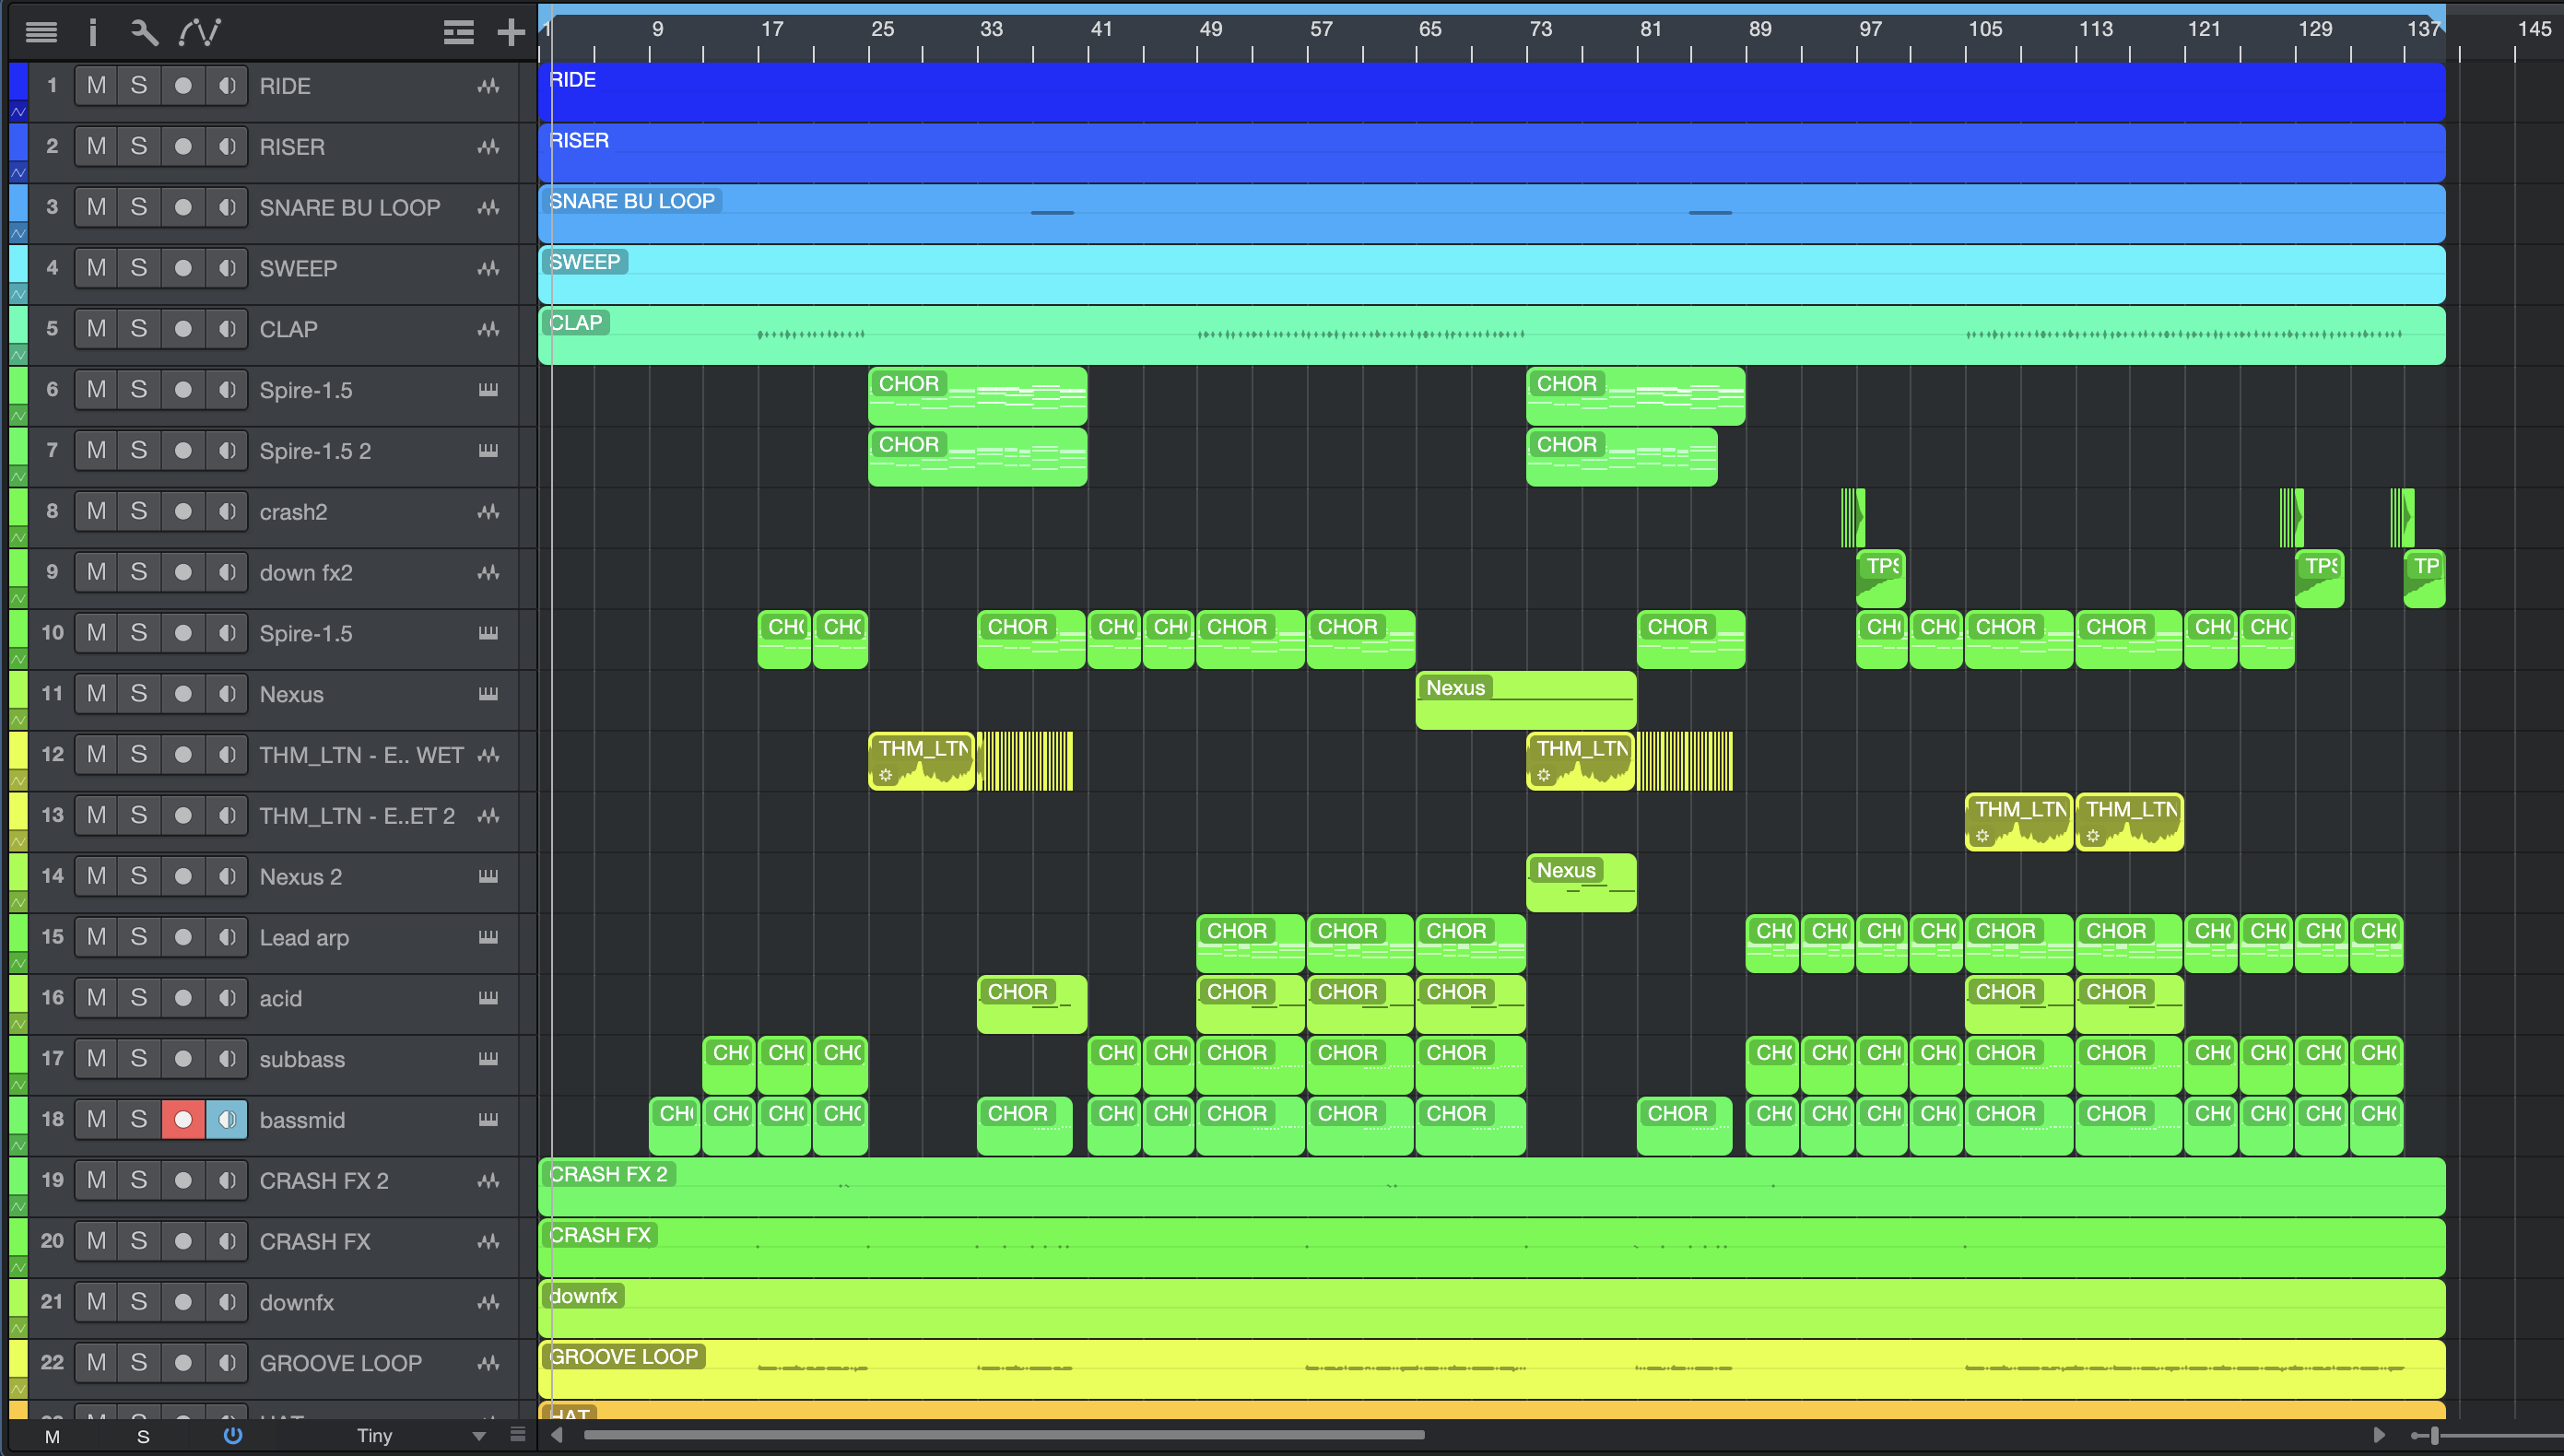Click the wrench track options icon

point(145,32)
